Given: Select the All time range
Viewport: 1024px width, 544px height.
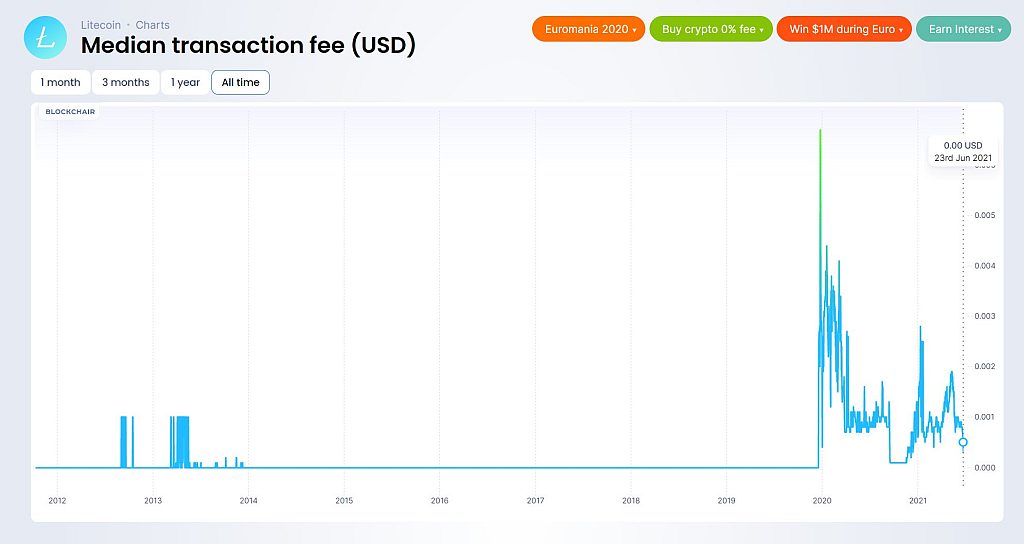Looking at the screenshot, I should point(240,82).
